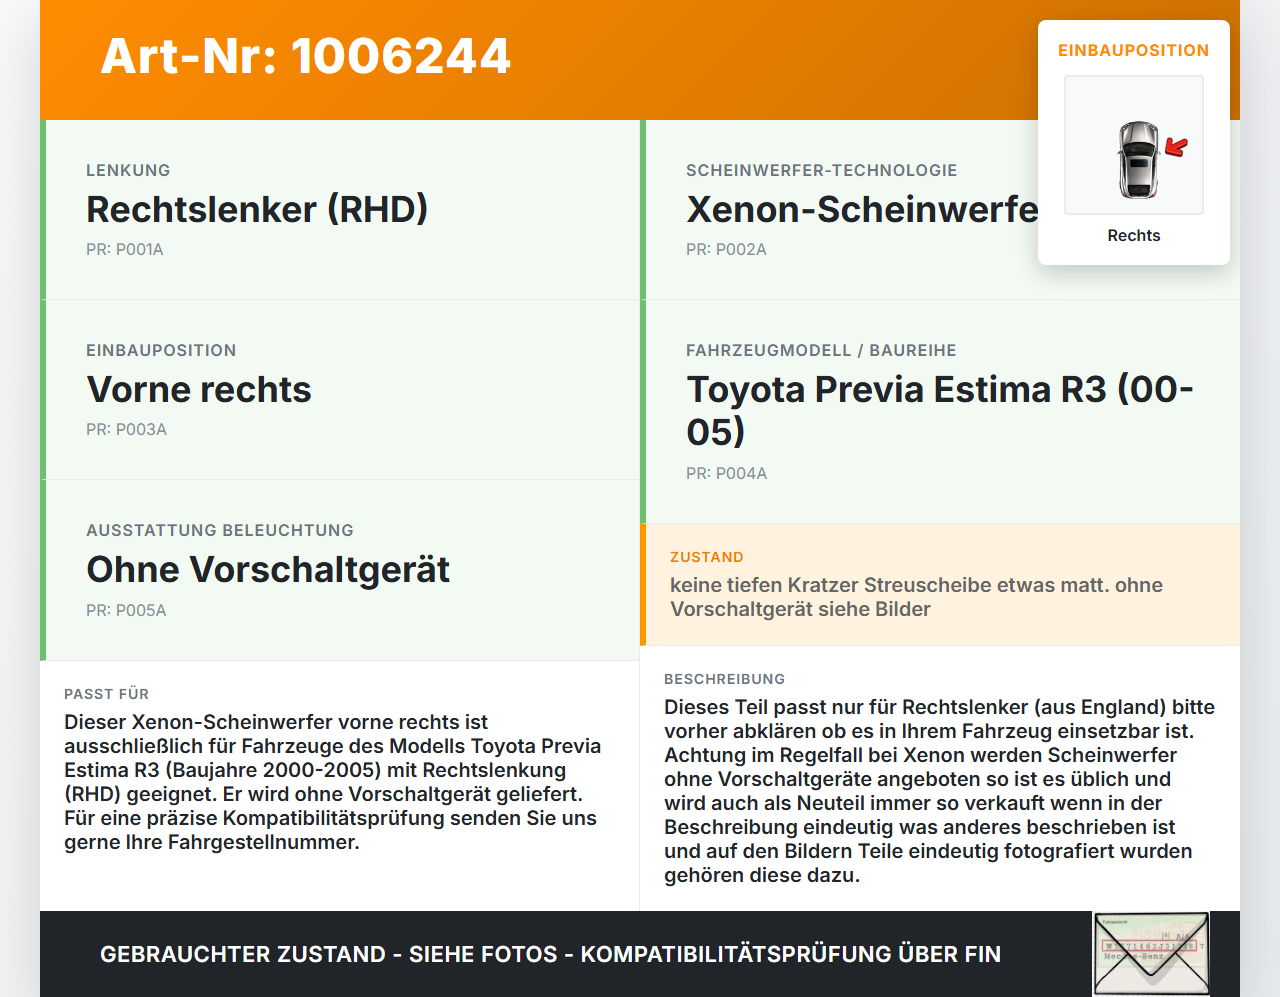Viewport: 1280px width, 997px height.
Task: Click the ZUSTAND heading in the beige box
Action: click(707, 557)
